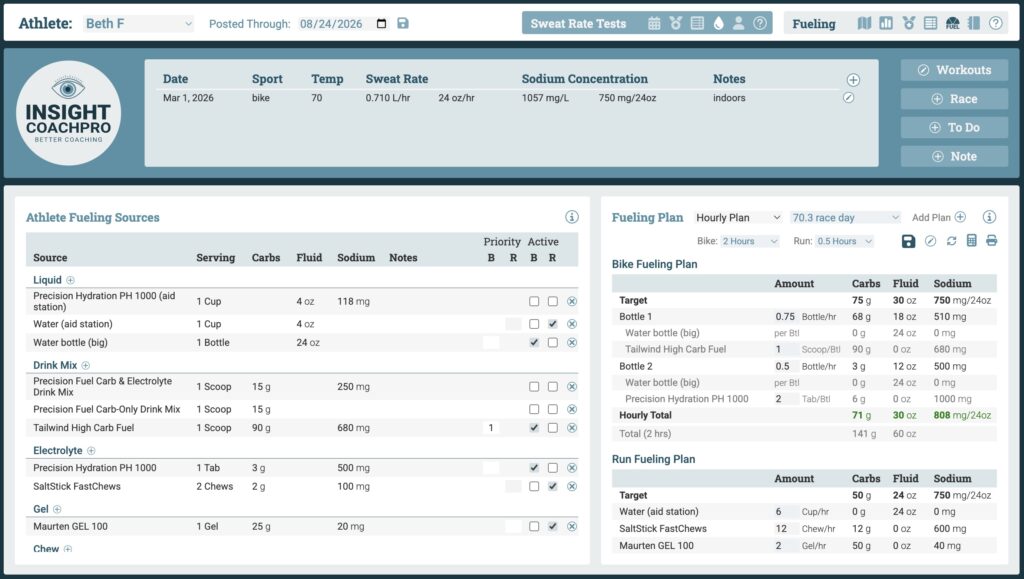Click the medal icon in Fueling bar
The height and width of the screenshot is (579, 1024).
pyautogui.click(x=908, y=23)
